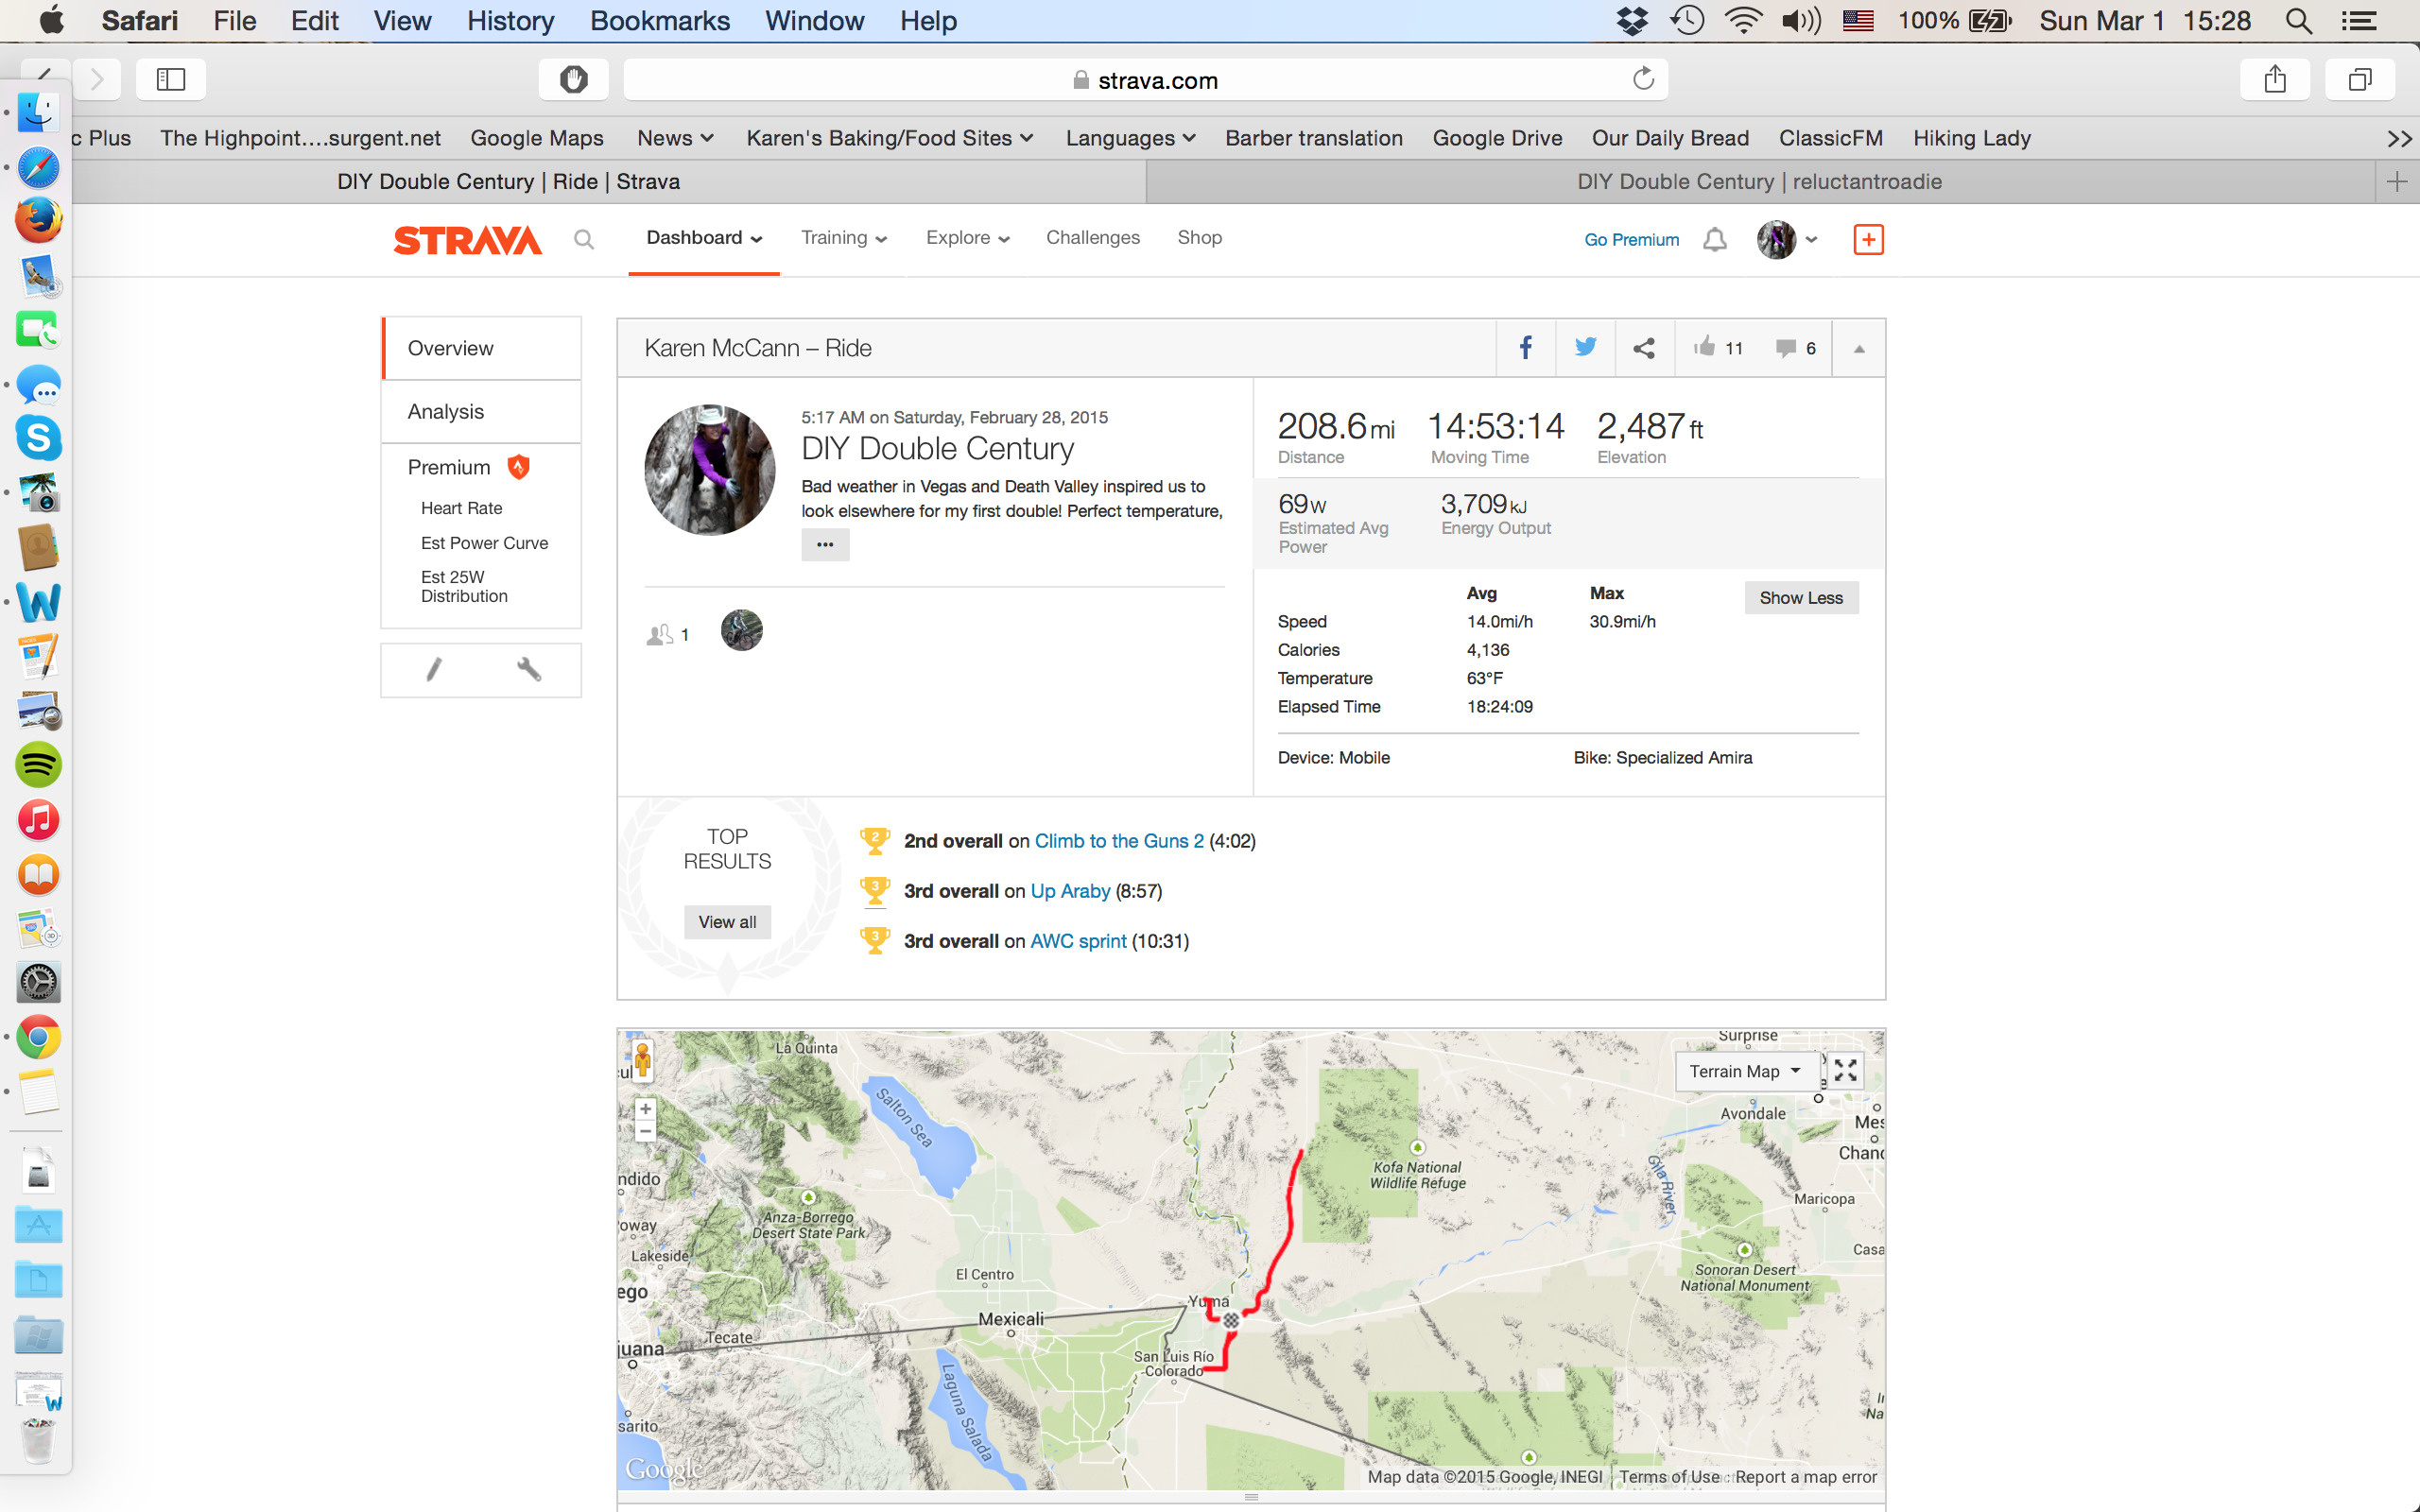Share ride on Facebook icon
The width and height of the screenshot is (2420, 1512).
[x=1525, y=348]
